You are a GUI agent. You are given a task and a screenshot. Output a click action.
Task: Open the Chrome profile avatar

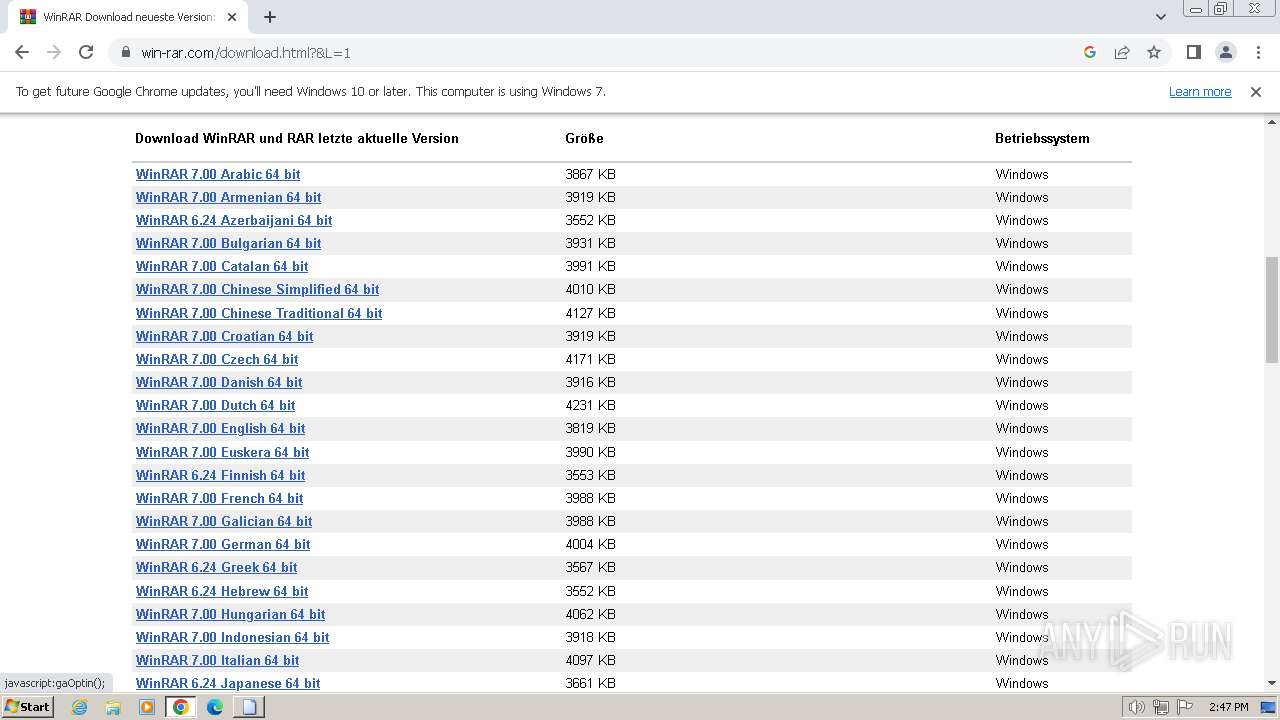tap(1225, 53)
